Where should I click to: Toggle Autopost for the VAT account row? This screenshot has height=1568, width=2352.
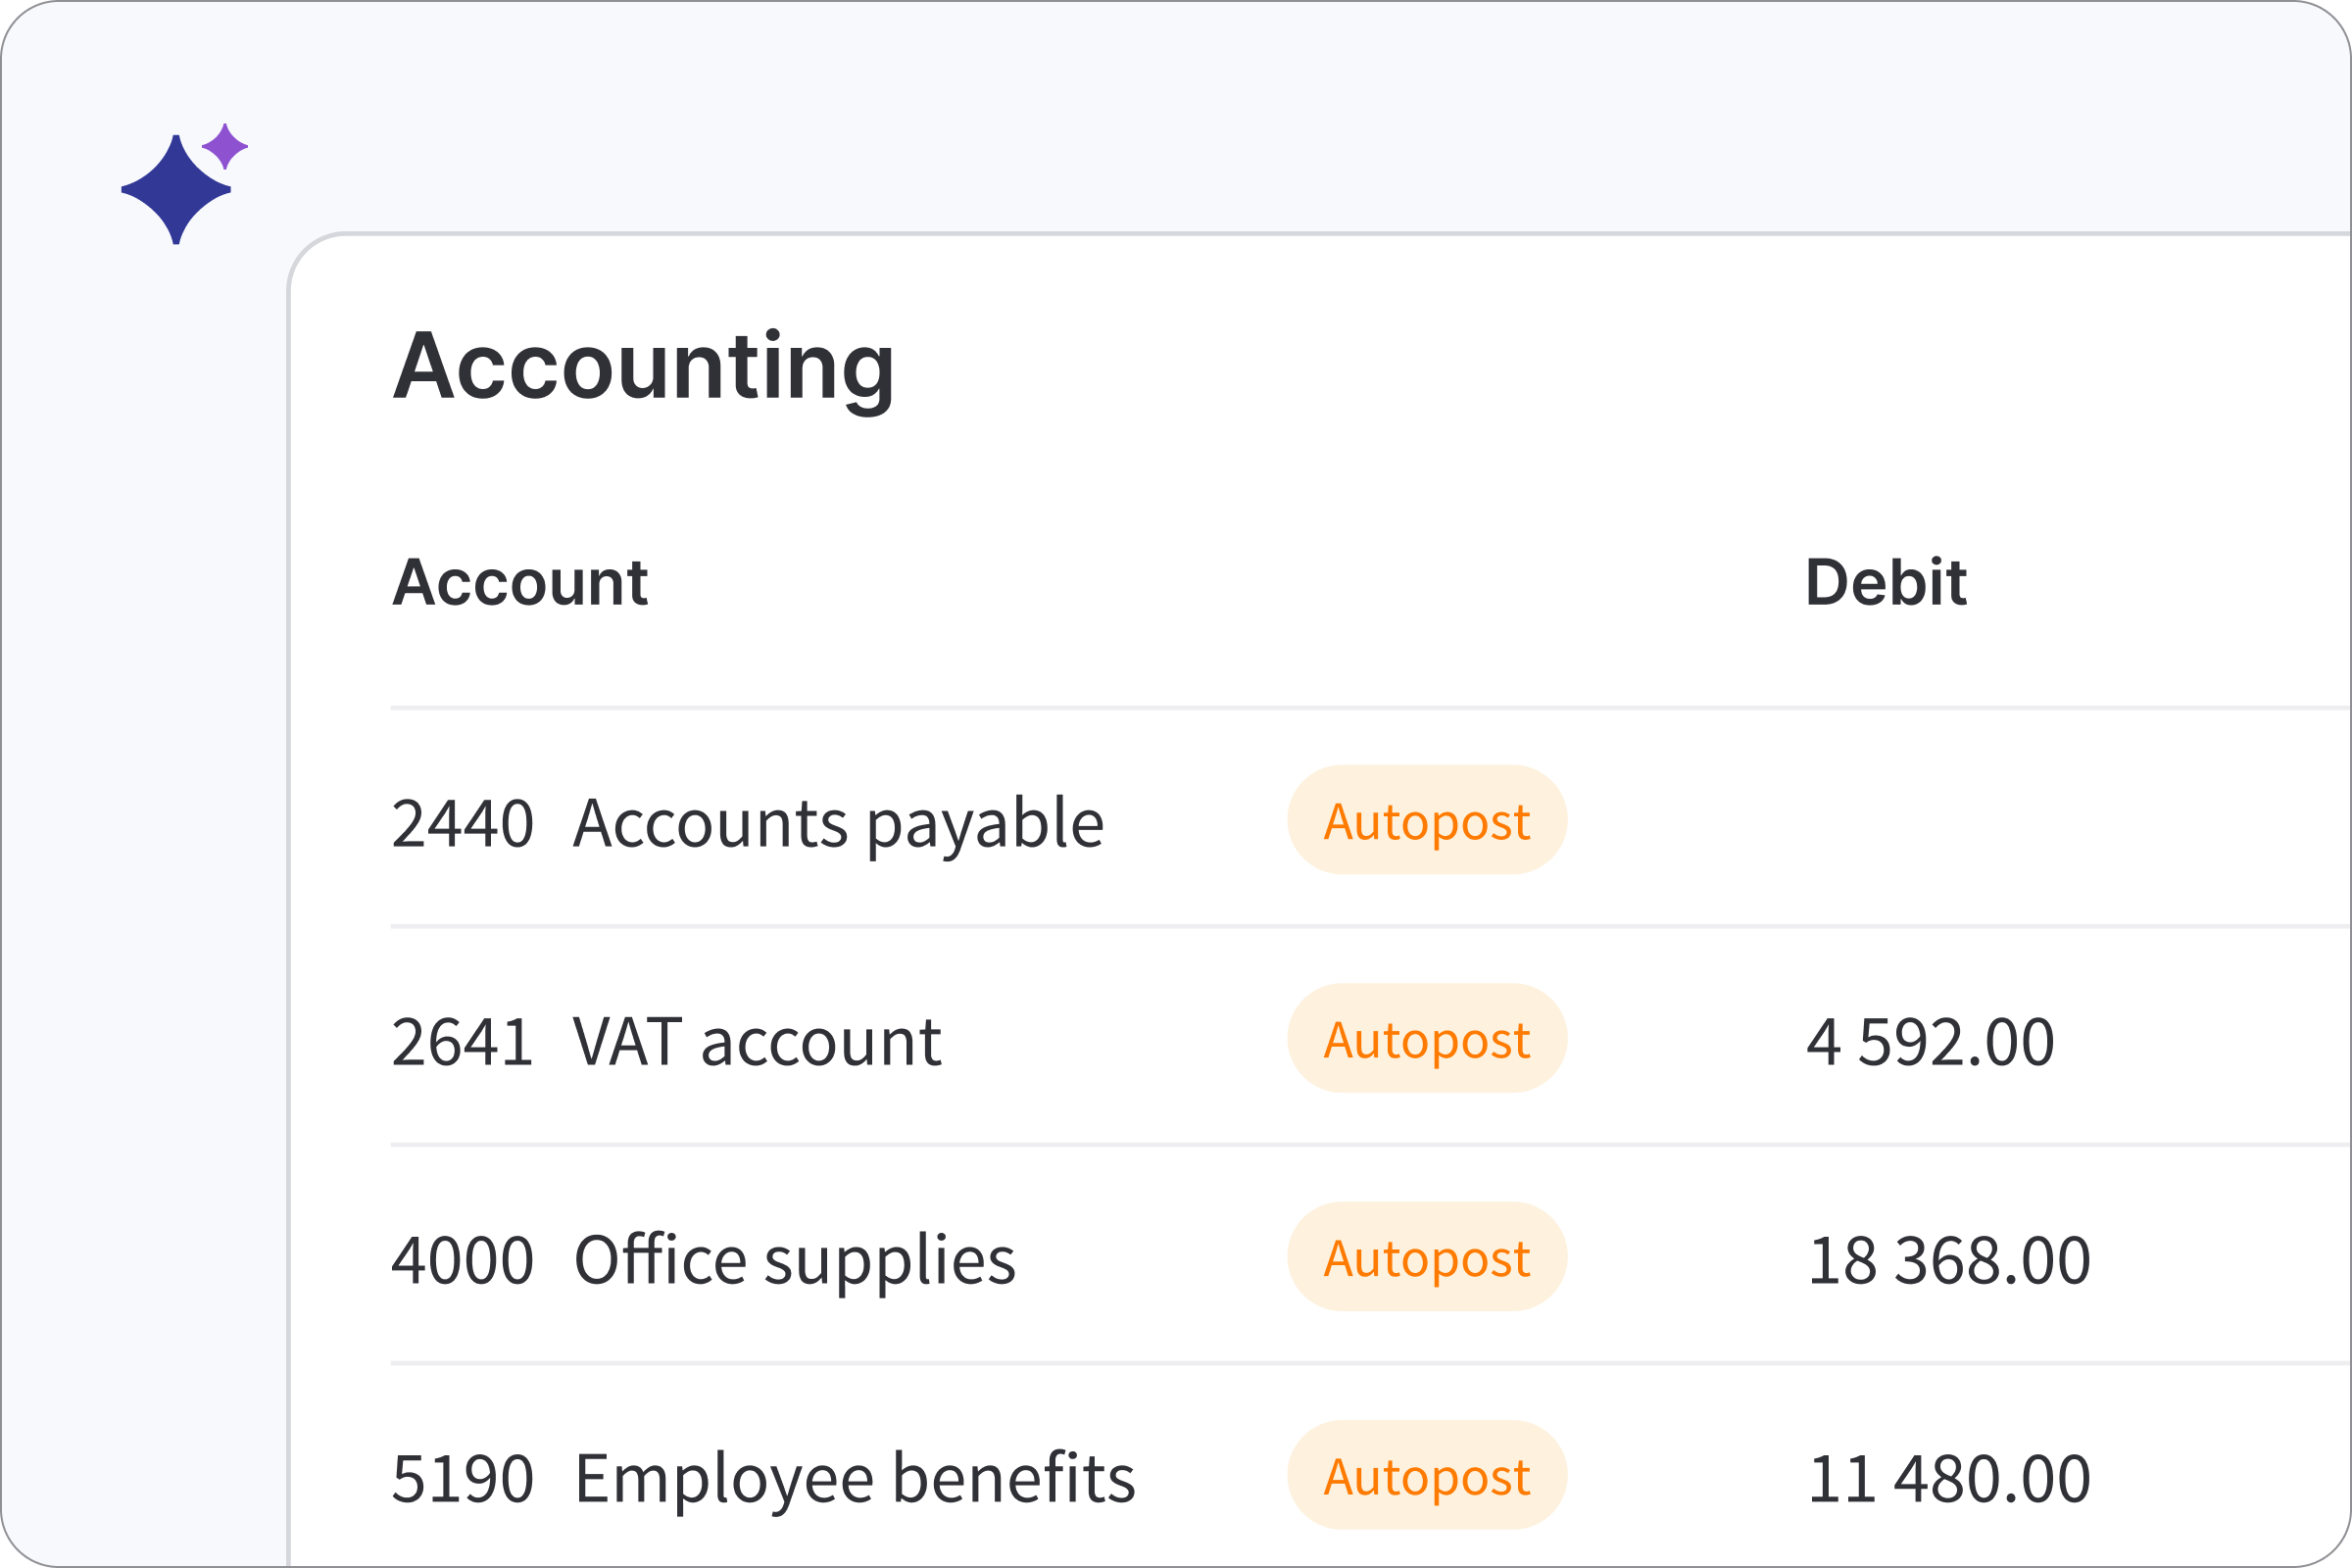(1426, 1040)
